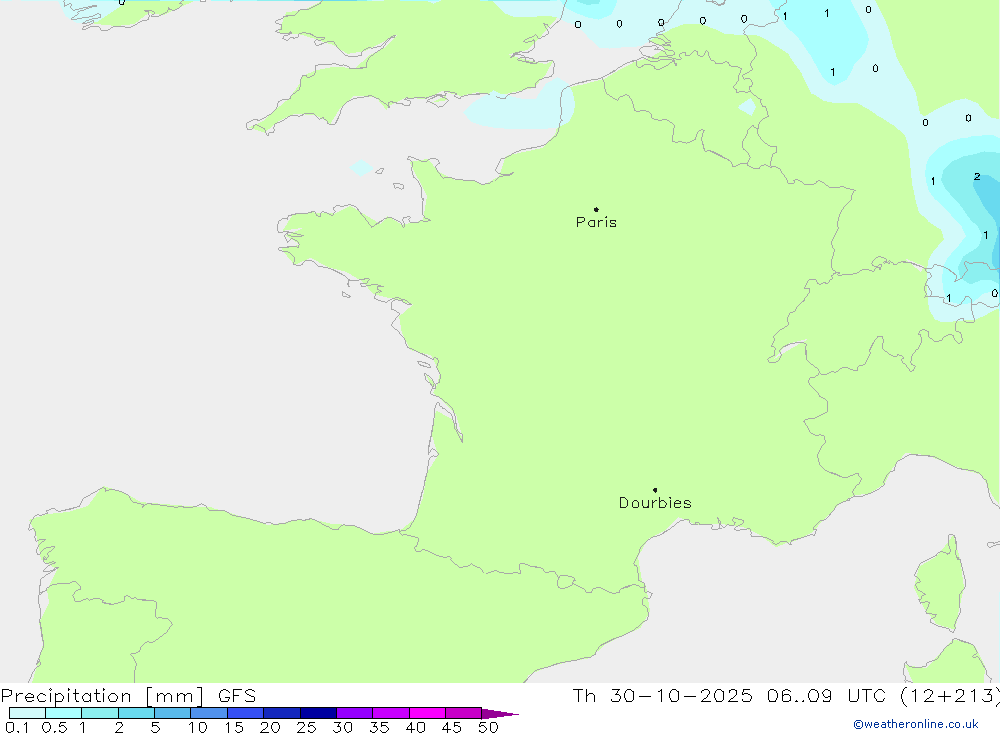Pick the 20 mm dark blue swatch
The width and height of the screenshot is (1000, 733).
tap(281, 713)
